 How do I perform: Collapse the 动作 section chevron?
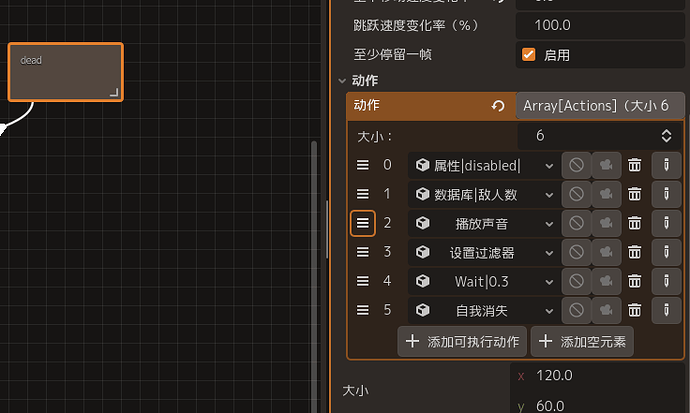coord(342,81)
